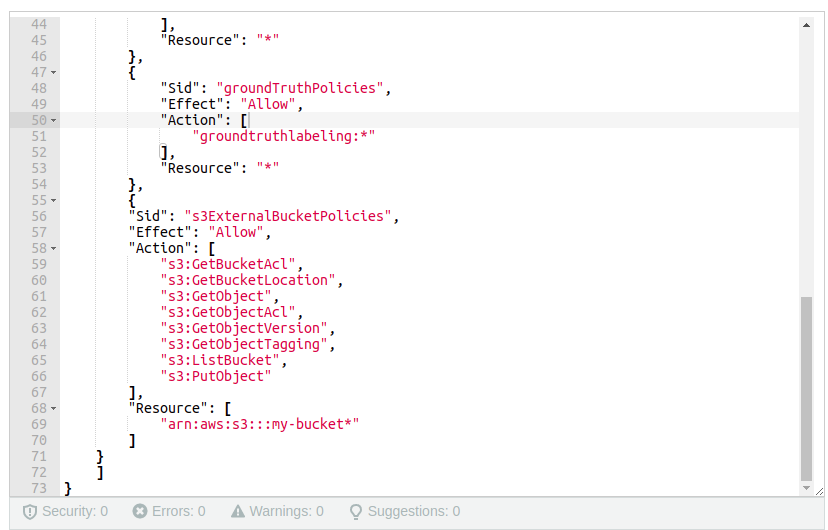This screenshot has width=828, height=530.
Task: Click line number 44 in the gutter
Action: (x=39, y=24)
